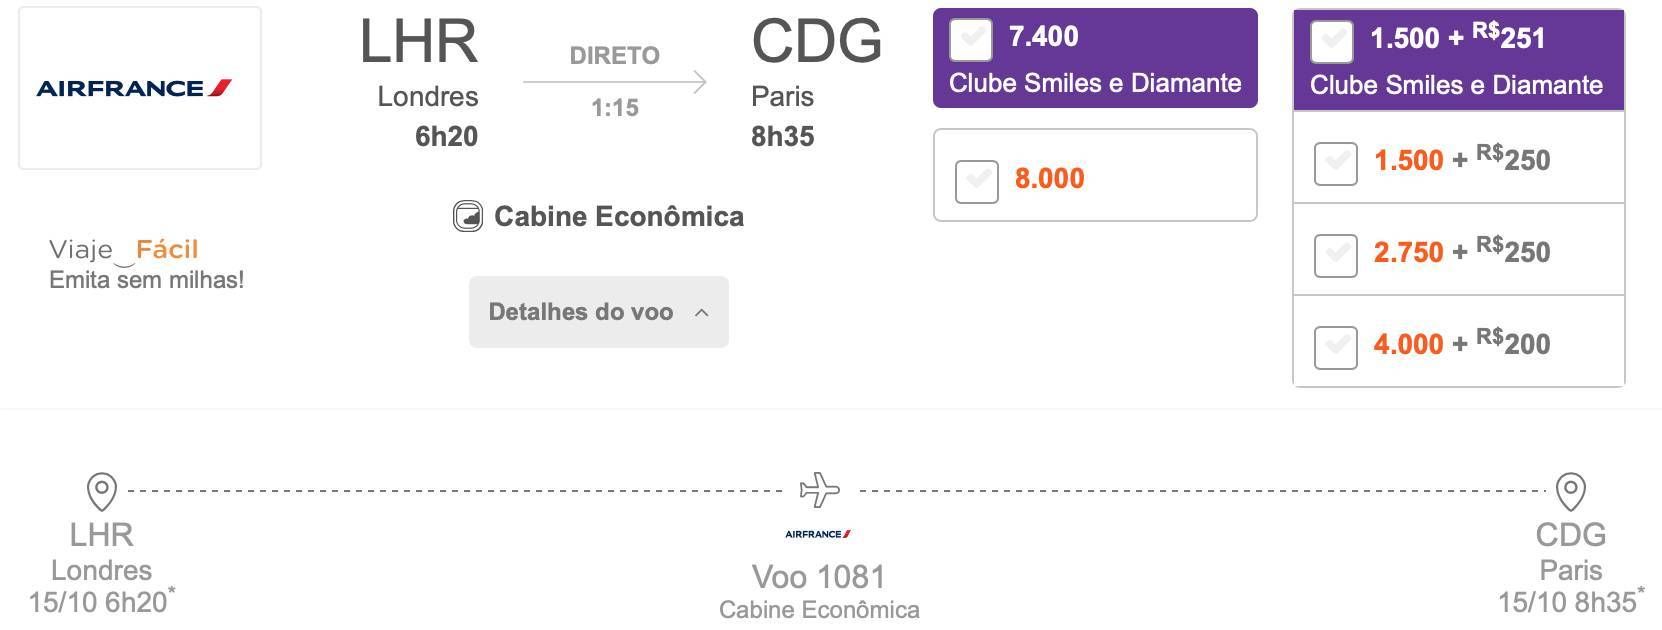Click the Viaje Fácil smile logo
The width and height of the screenshot is (1662, 630).
tap(124, 249)
